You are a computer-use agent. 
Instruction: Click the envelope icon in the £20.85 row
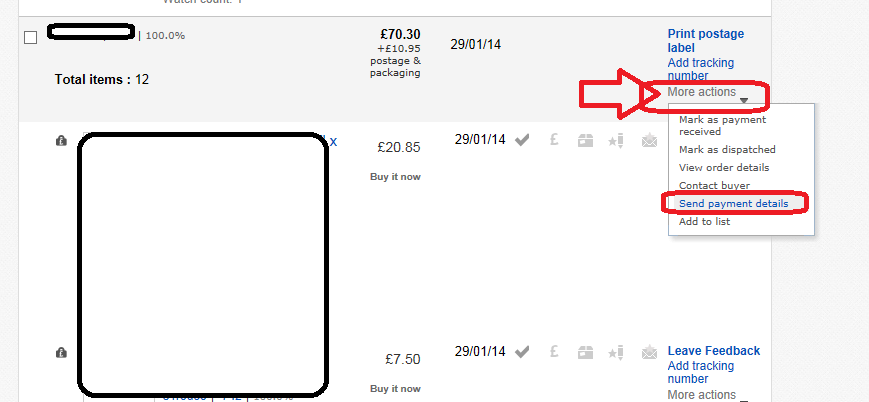[649, 141]
